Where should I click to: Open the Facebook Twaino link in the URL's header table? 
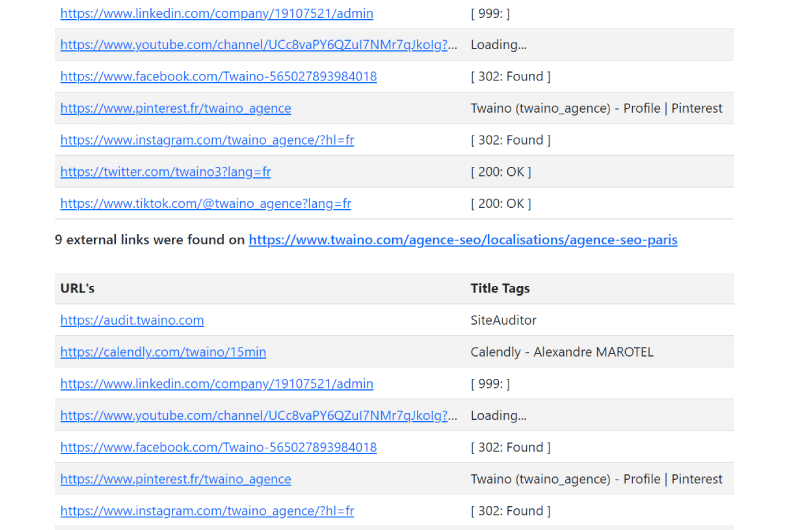[218, 447]
